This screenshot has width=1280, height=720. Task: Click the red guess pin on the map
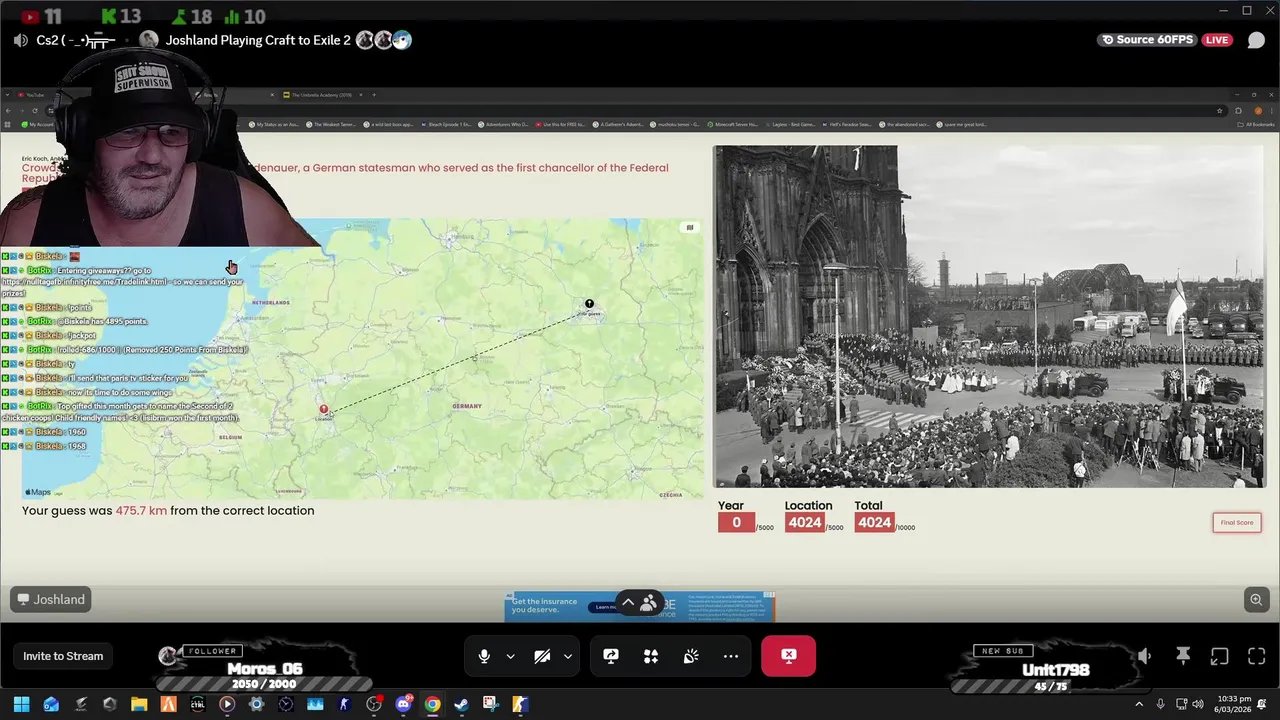pyautogui.click(x=324, y=409)
